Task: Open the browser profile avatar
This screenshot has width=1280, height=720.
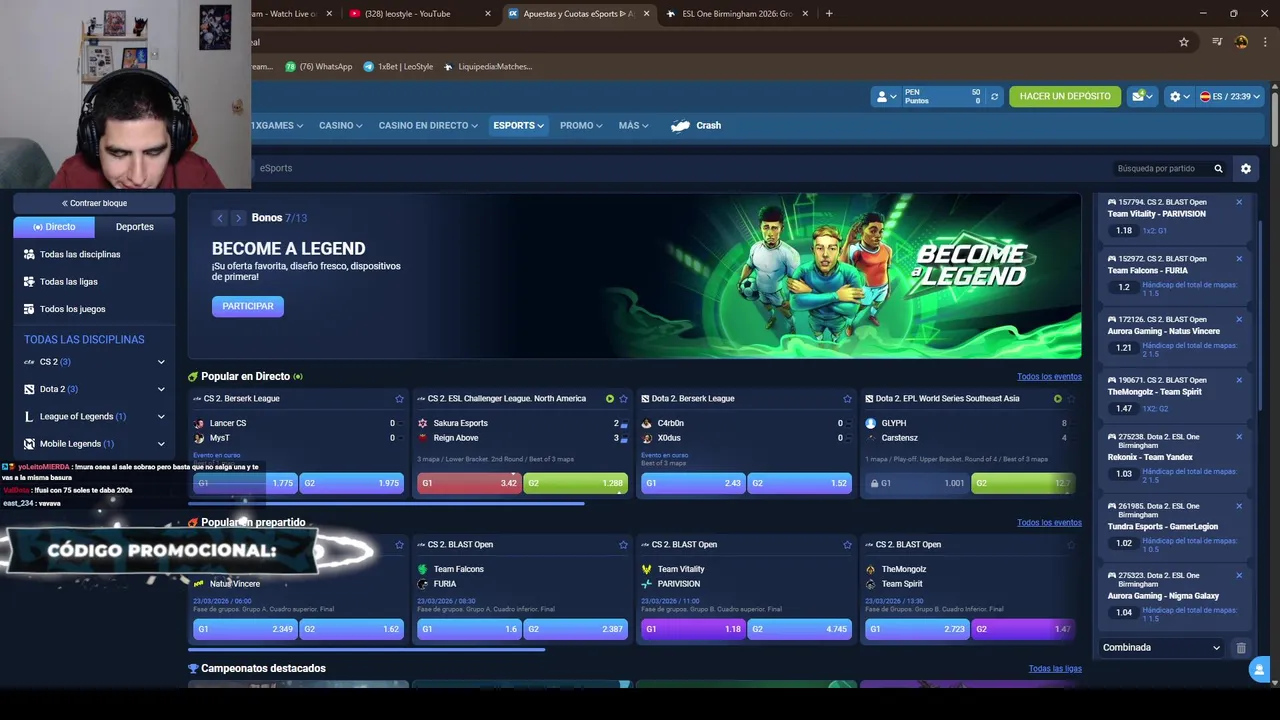Action: click(x=1241, y=42)
